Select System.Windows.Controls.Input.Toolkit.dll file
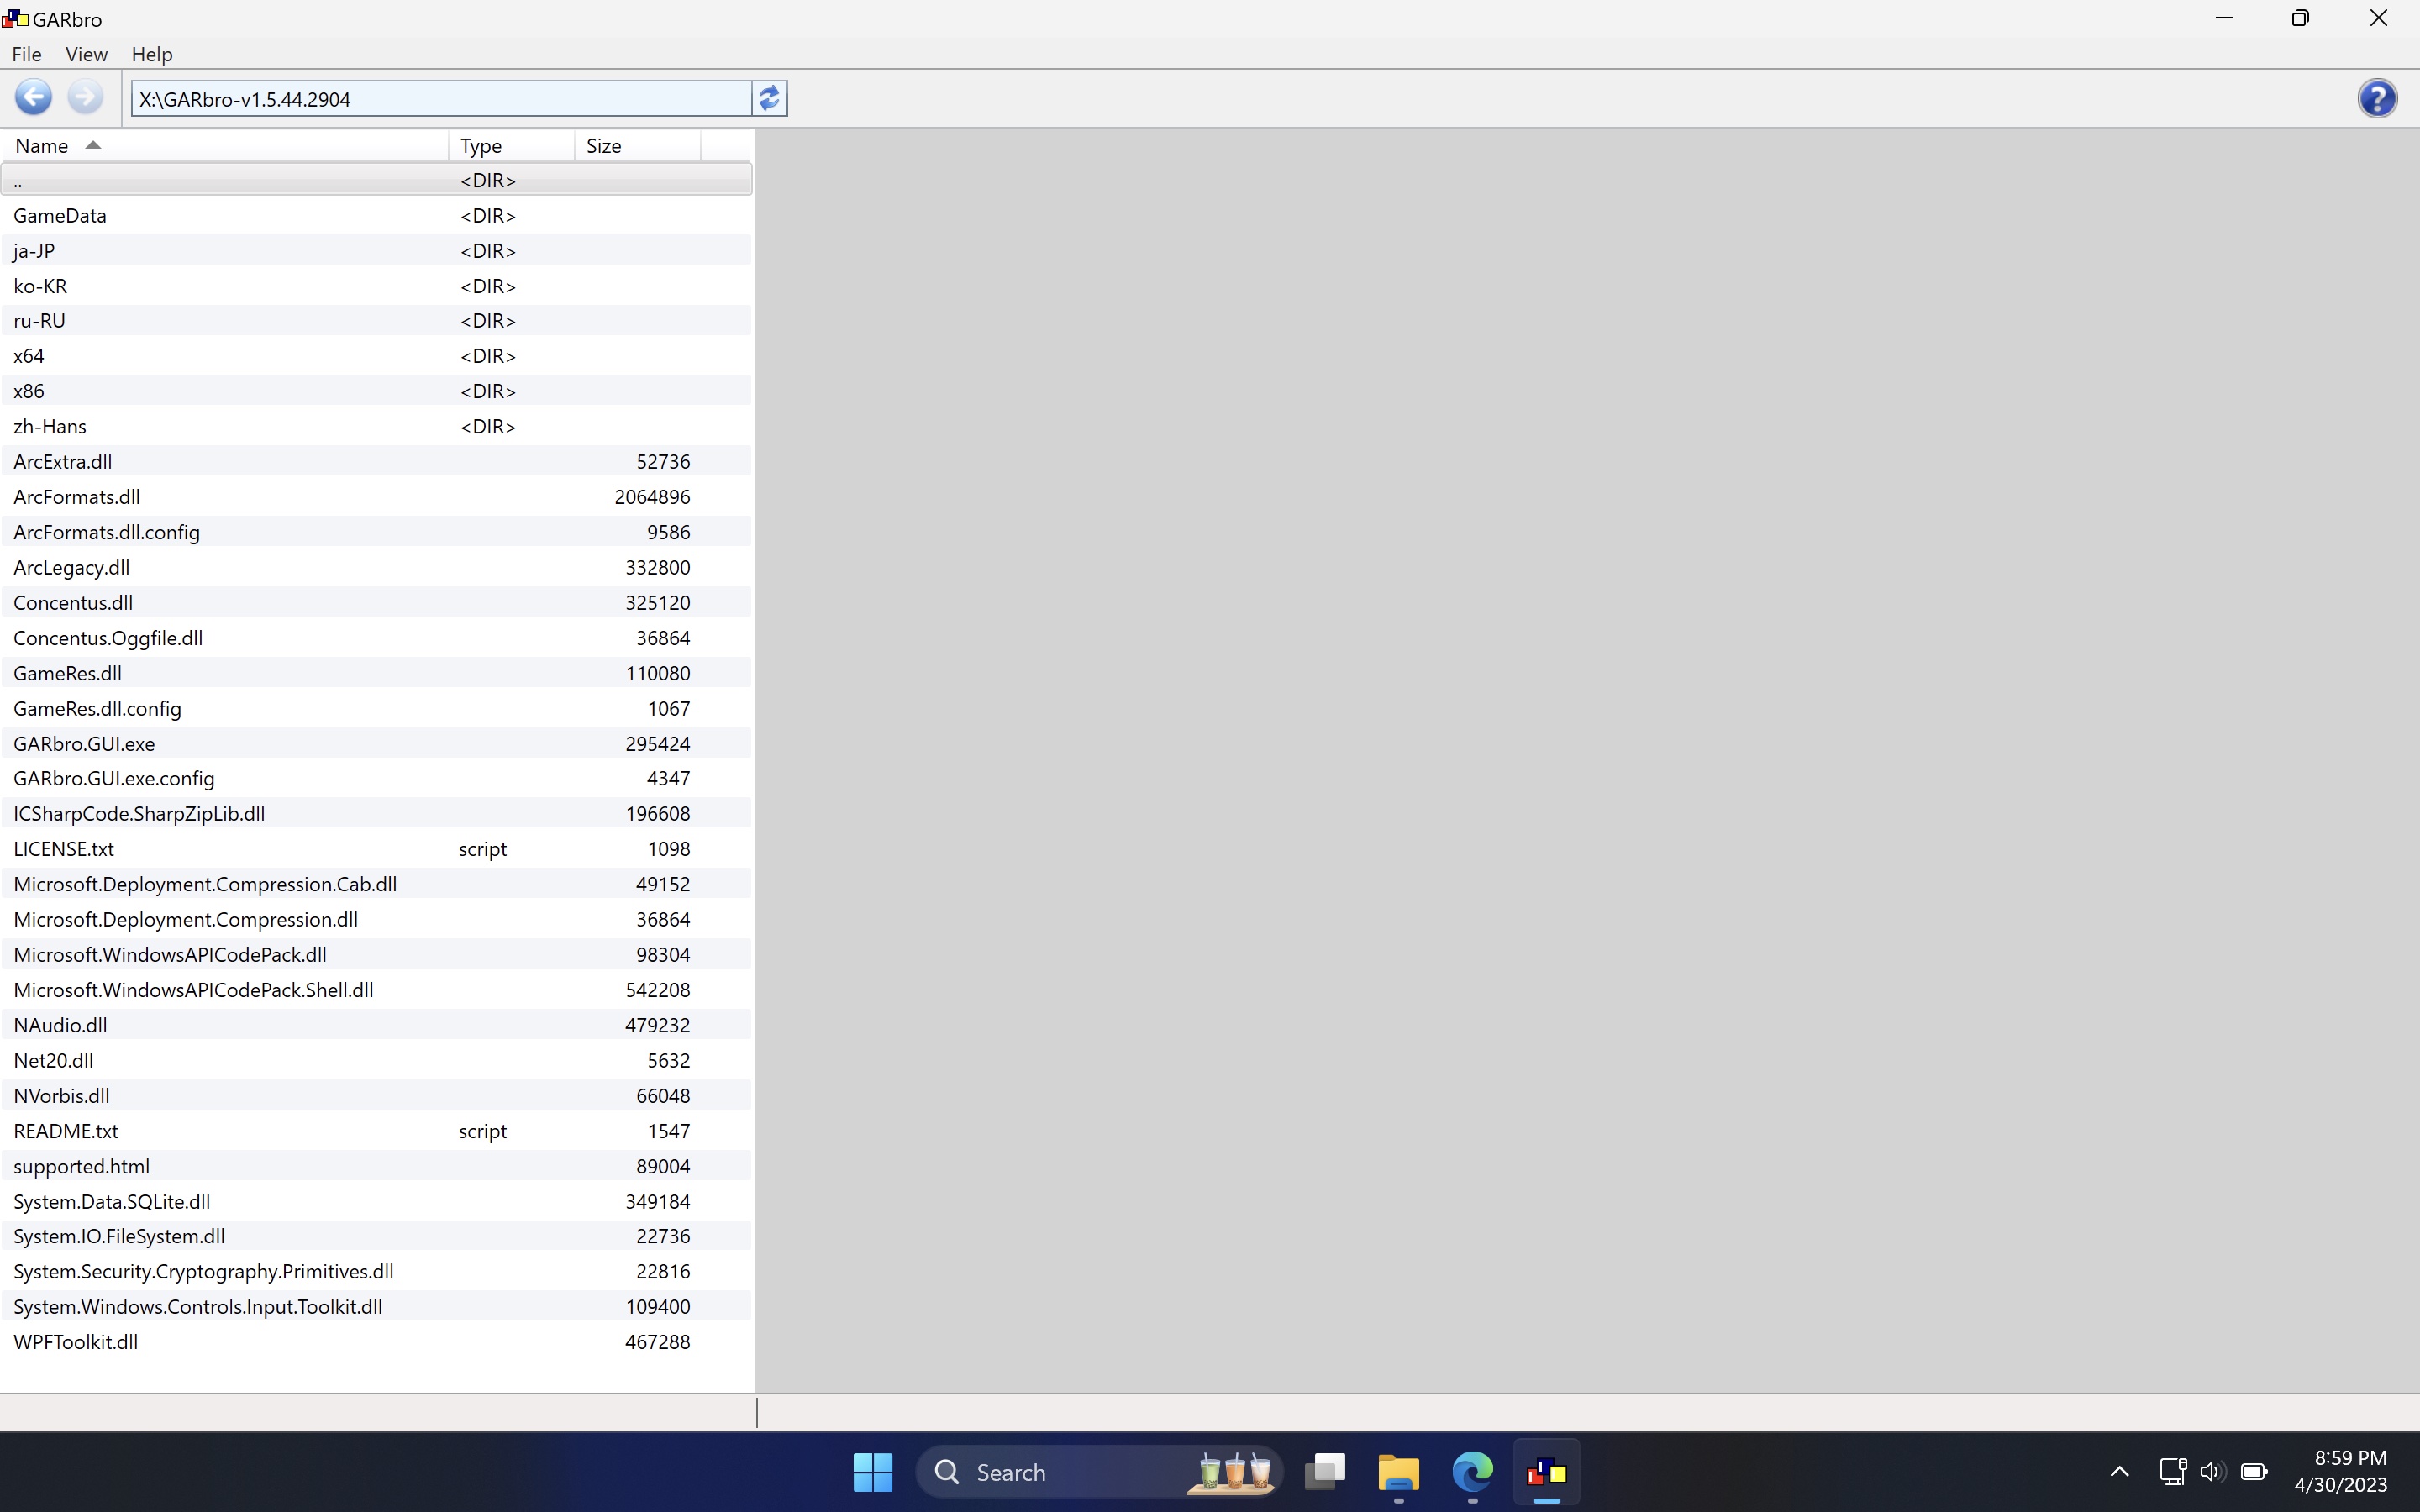The width and height of the screenshot is (2420, 1512). pos(376,1306)
